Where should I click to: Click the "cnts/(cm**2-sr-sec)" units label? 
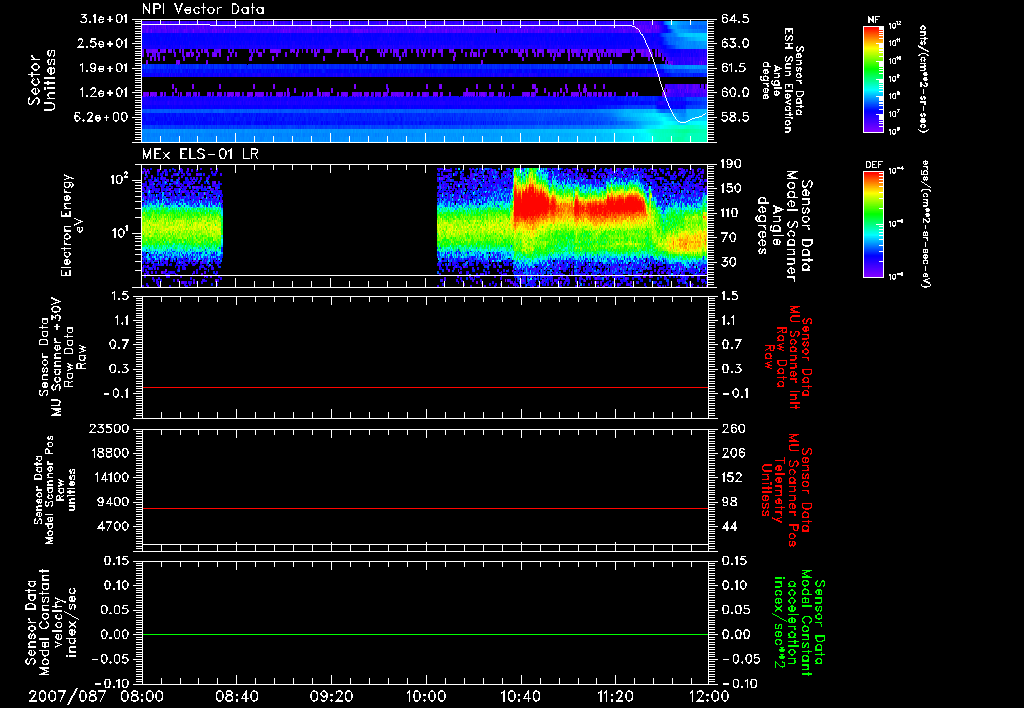coord(923,79)
